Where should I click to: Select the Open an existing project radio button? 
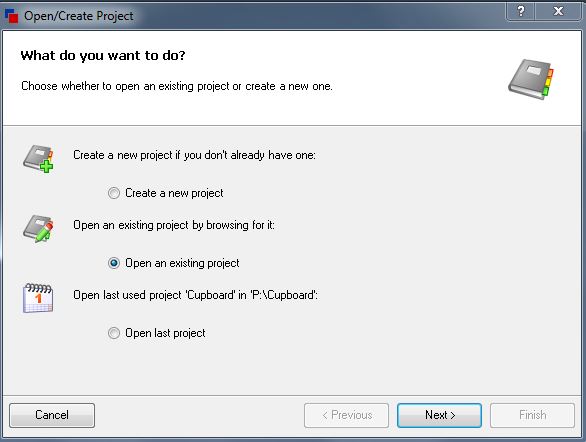pyautogui.click(x=114, y=263)
